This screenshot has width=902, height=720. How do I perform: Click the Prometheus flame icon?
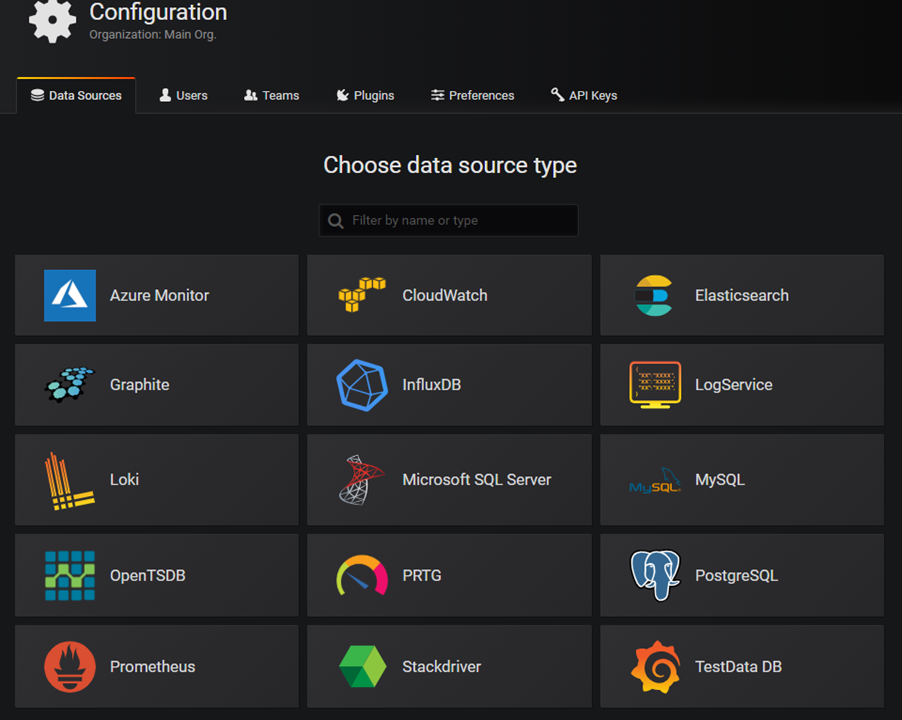(70, 667)
